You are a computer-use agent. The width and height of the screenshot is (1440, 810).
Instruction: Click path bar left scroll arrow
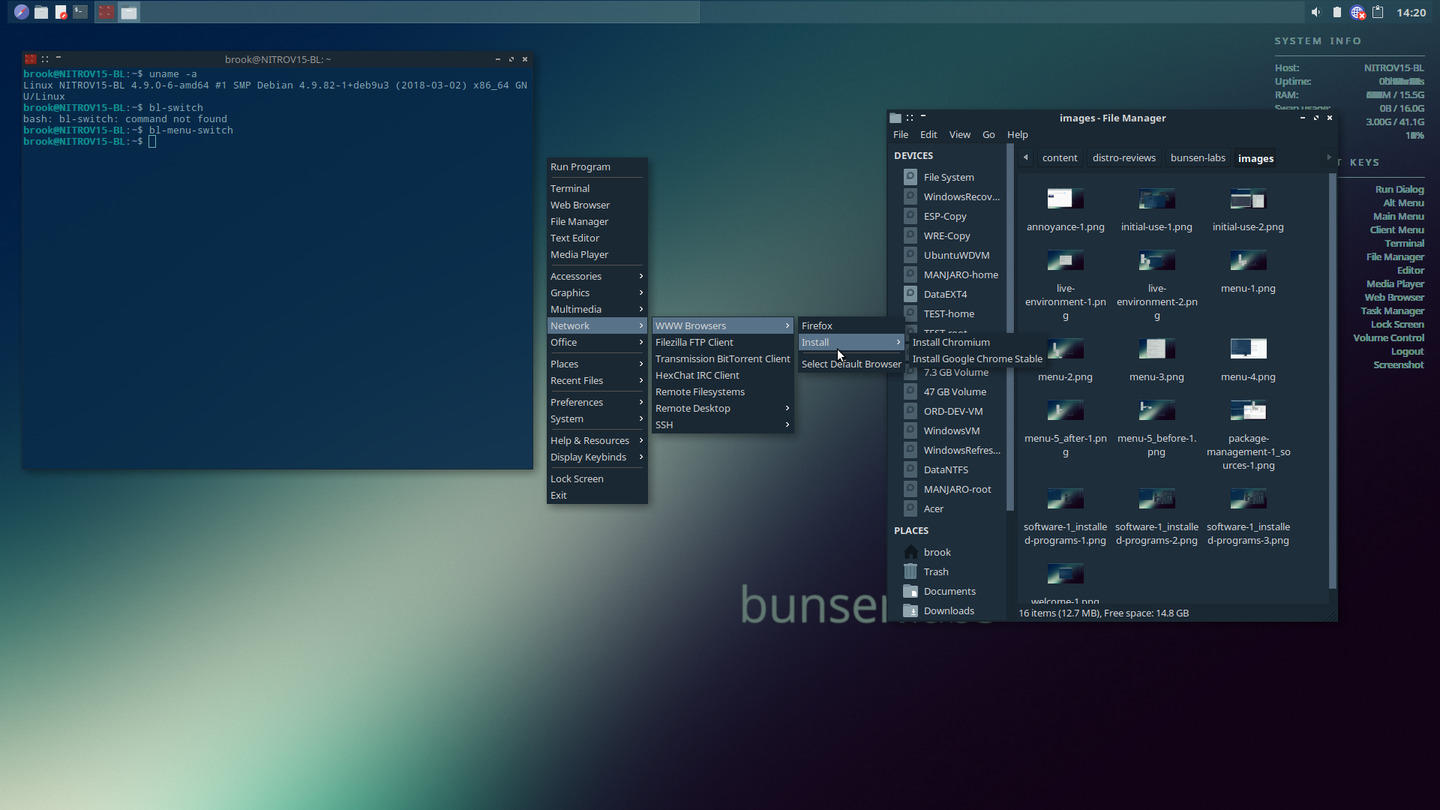(1026, 157)
